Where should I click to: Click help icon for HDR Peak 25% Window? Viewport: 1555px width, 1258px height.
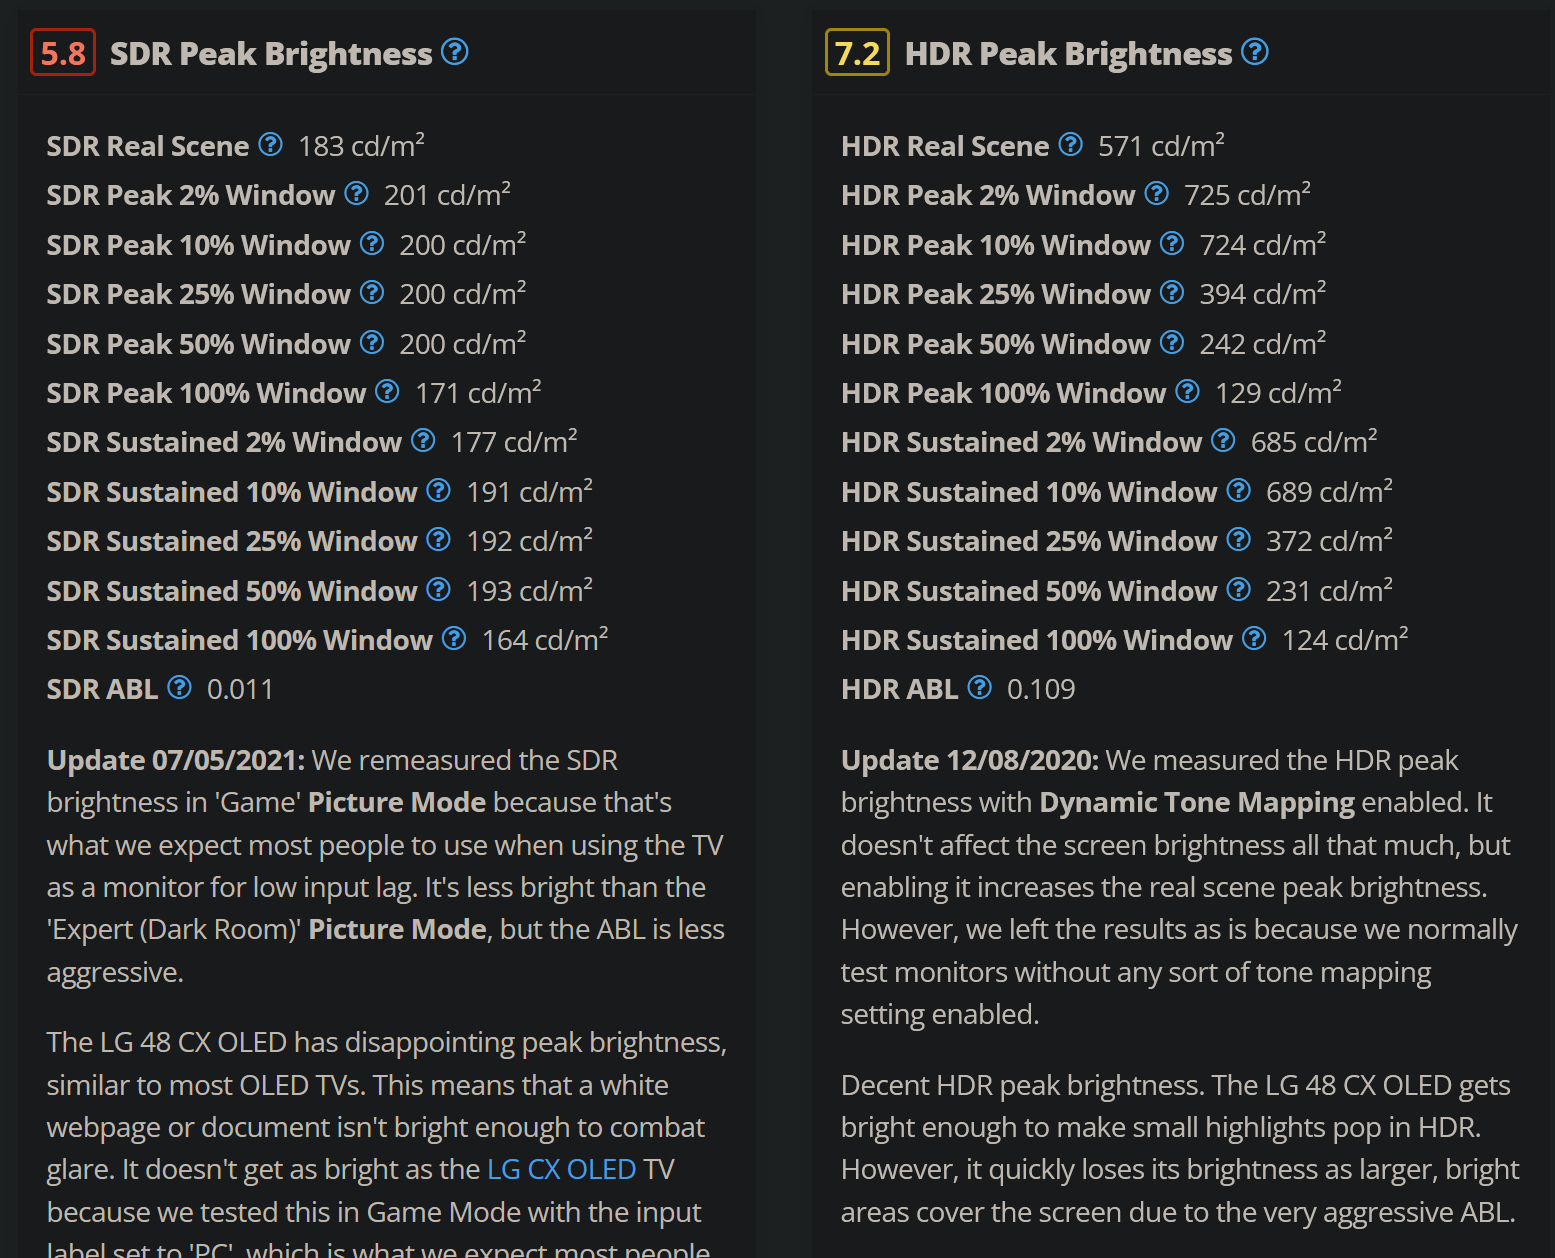point(1172,292)
